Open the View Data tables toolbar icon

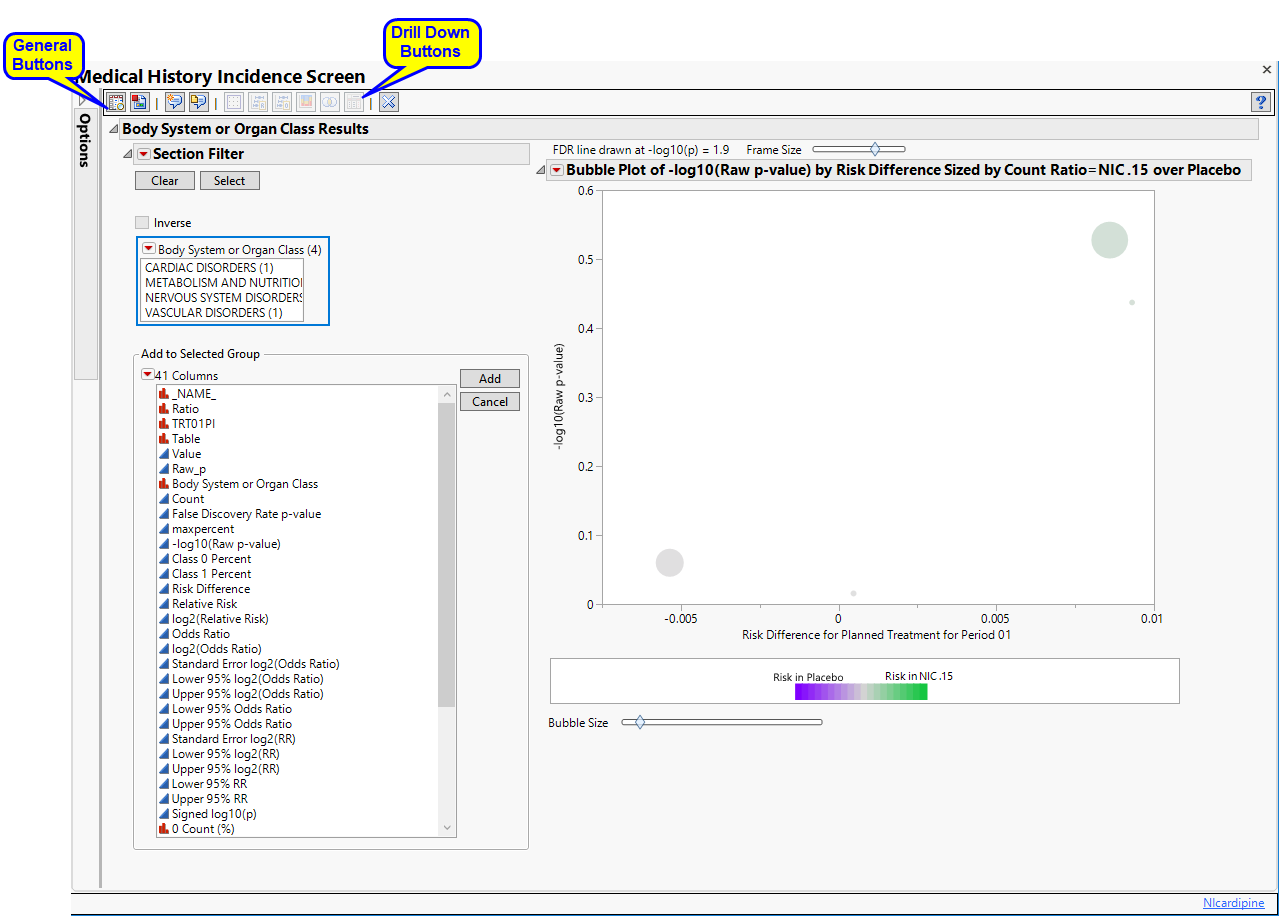coord(116,102)
